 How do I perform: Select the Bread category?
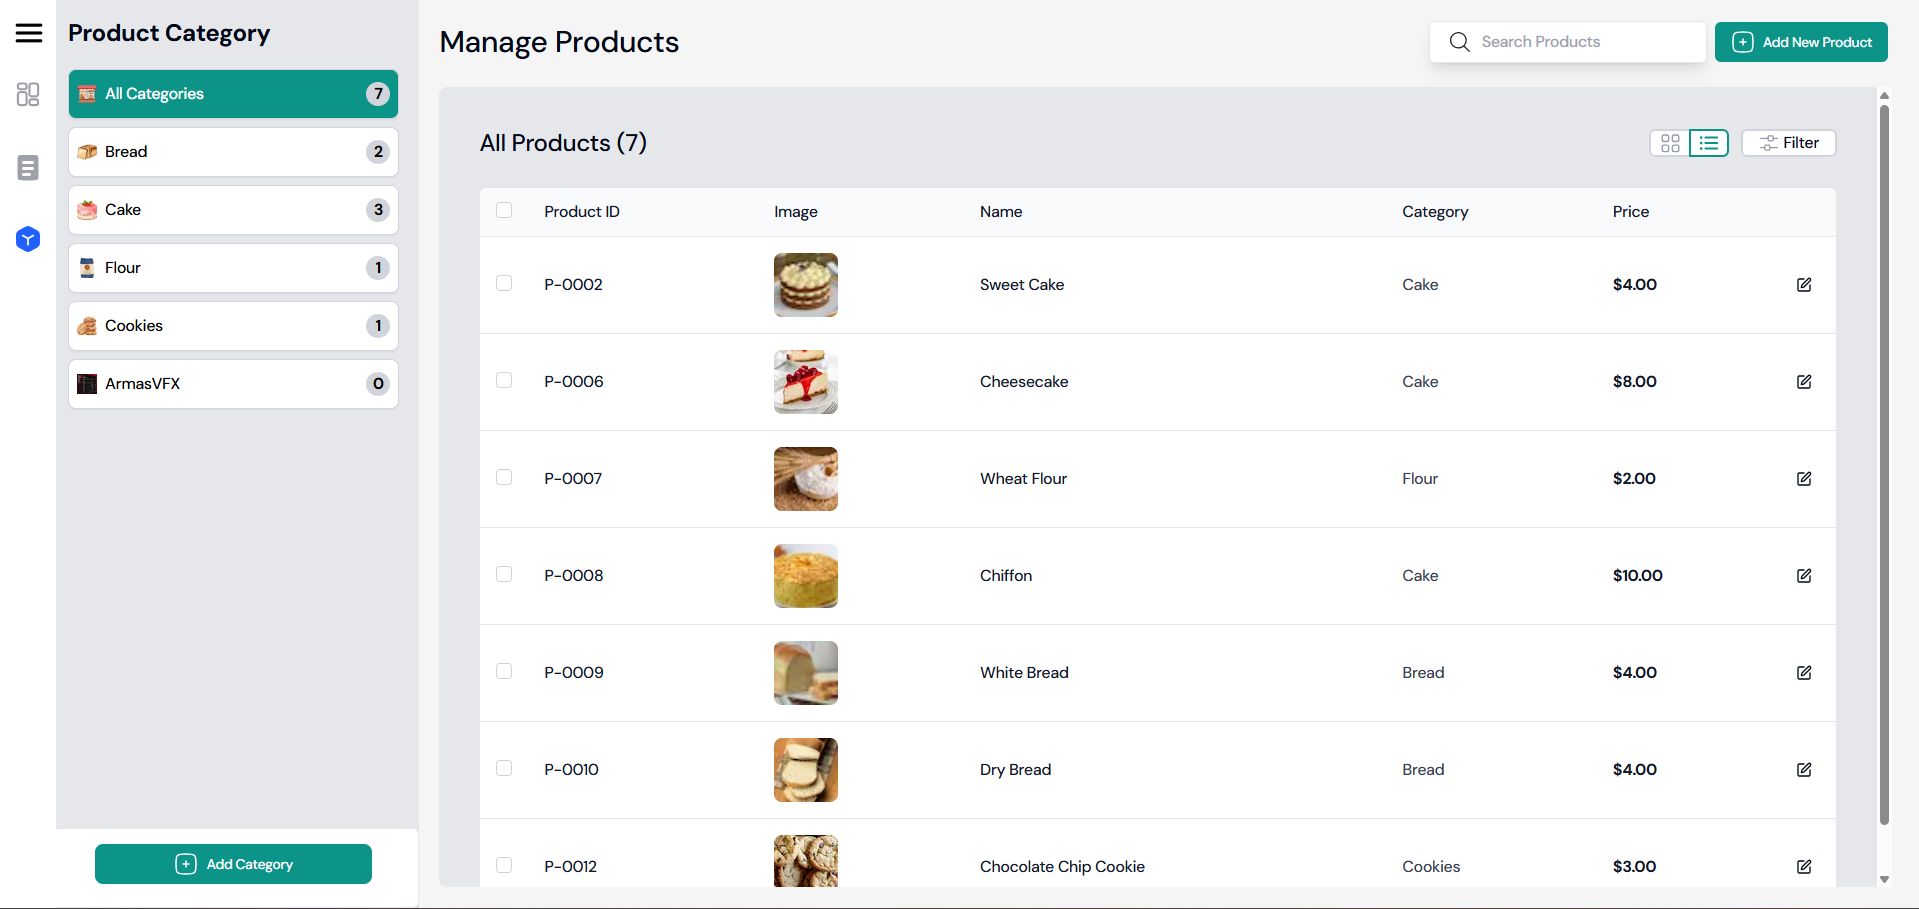click(233, 152)
